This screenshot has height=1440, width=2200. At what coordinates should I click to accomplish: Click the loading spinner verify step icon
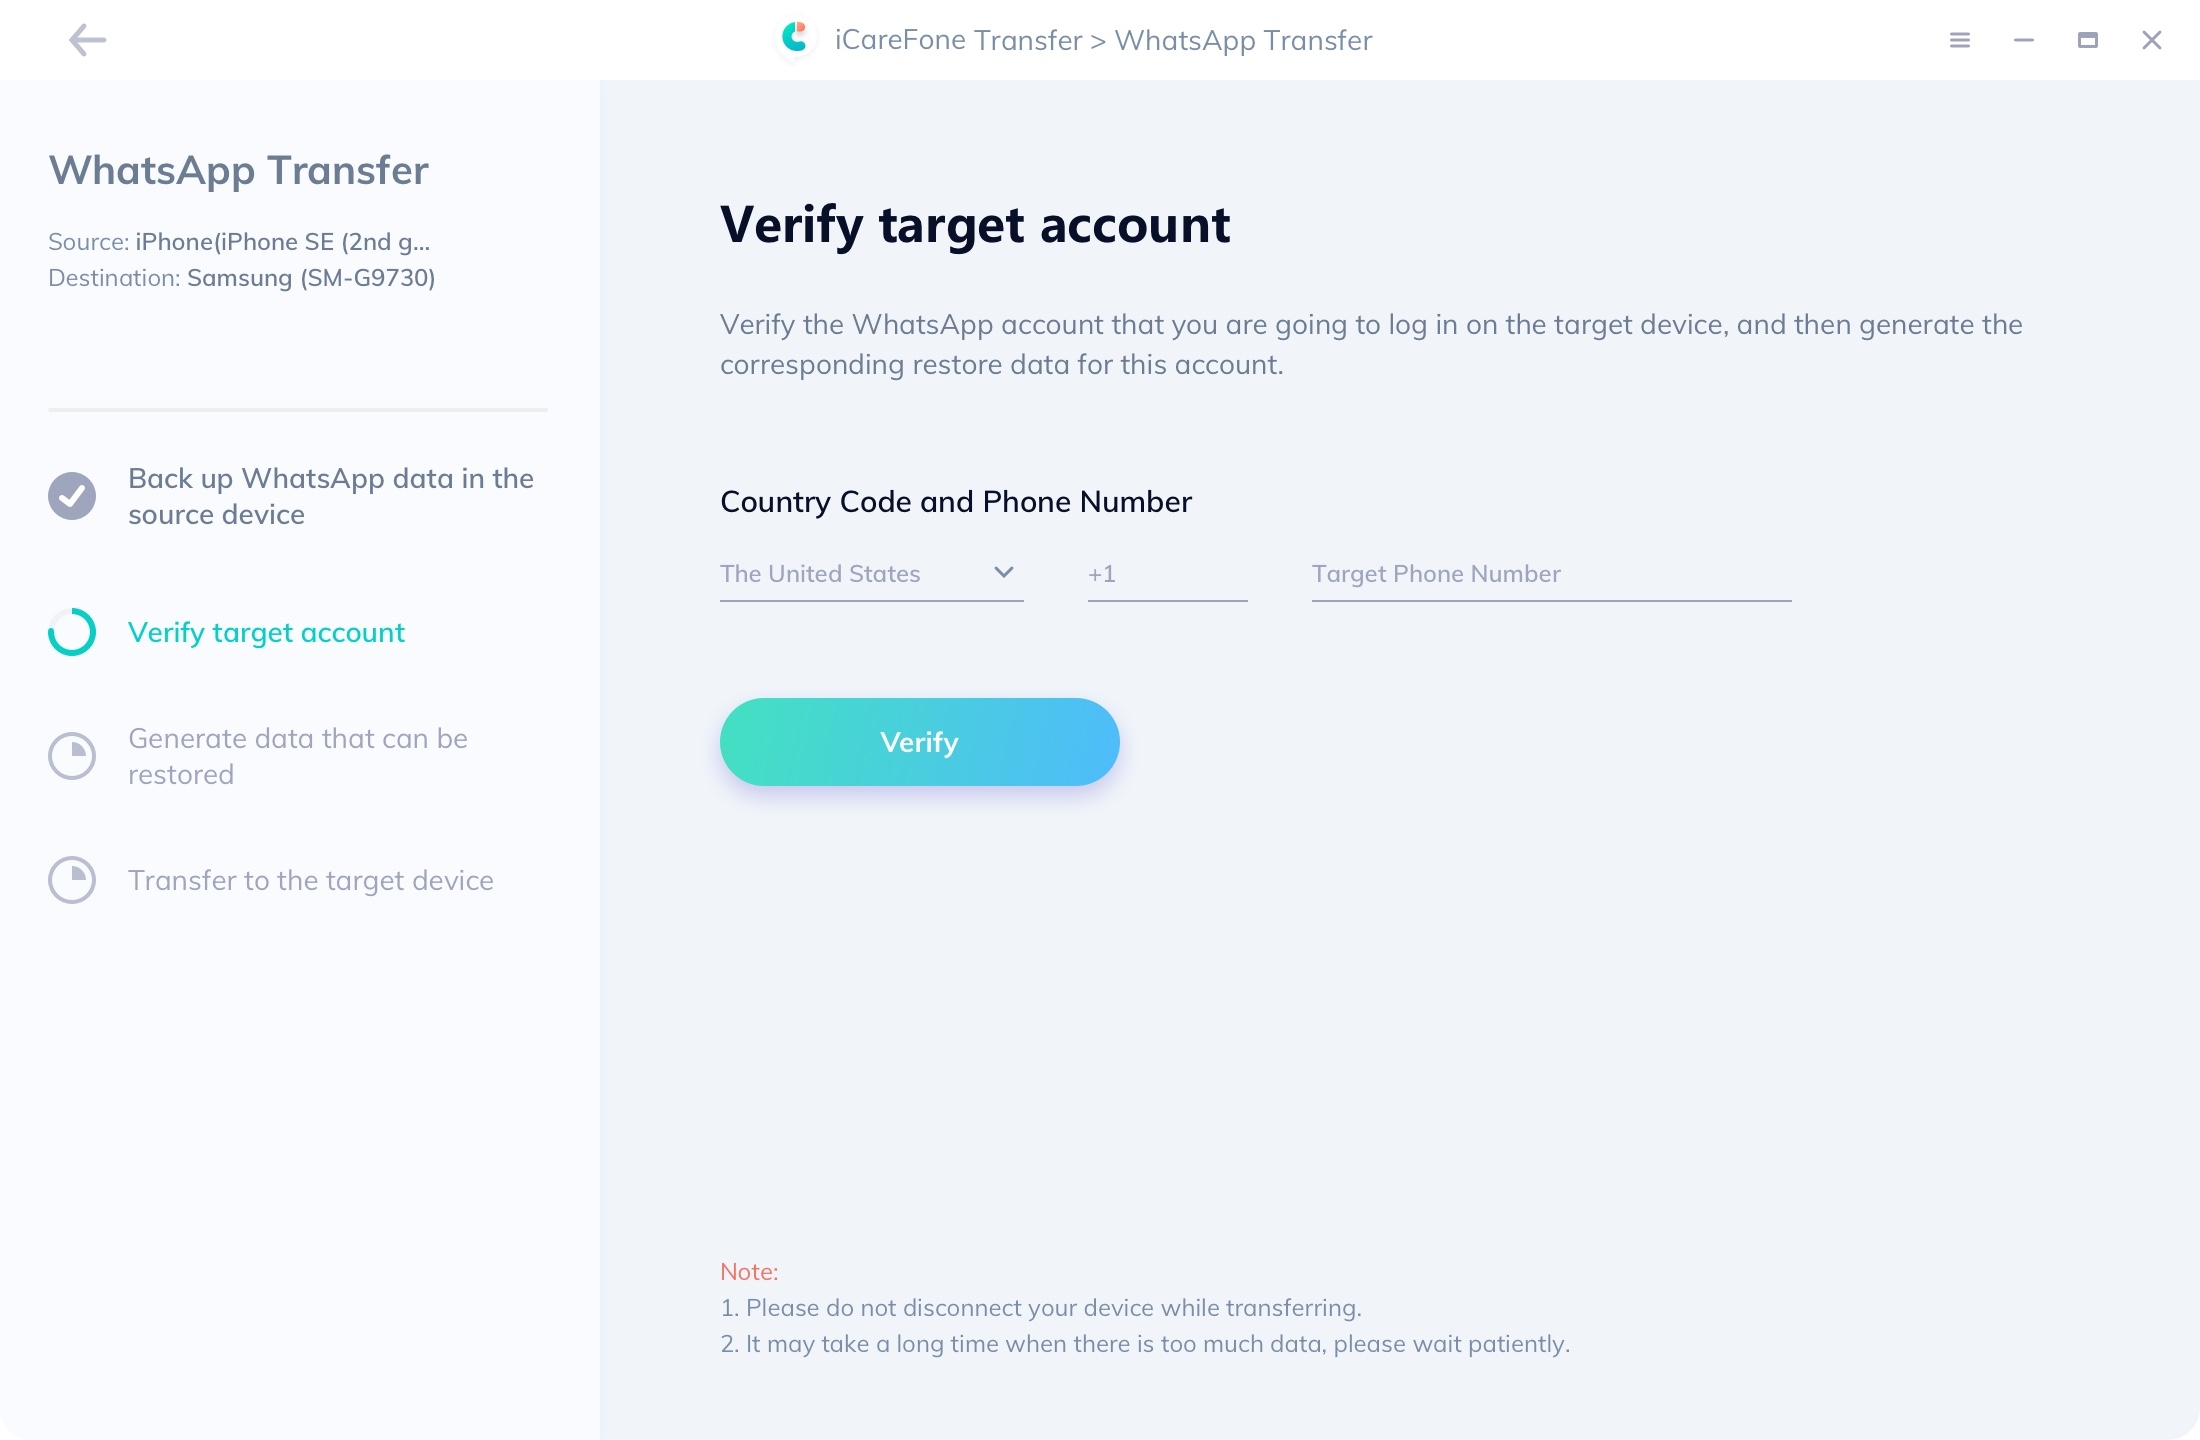tap(72, 632)
